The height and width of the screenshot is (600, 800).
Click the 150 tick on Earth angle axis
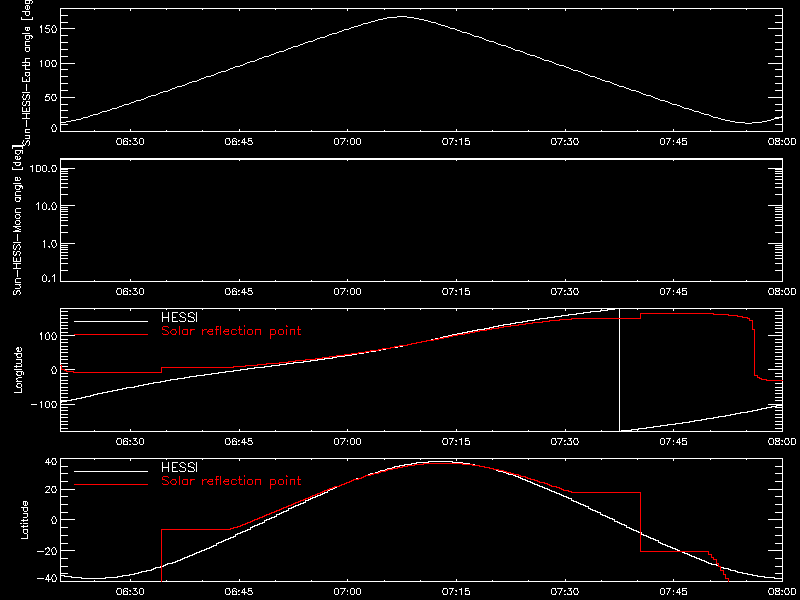coord(47,29)
